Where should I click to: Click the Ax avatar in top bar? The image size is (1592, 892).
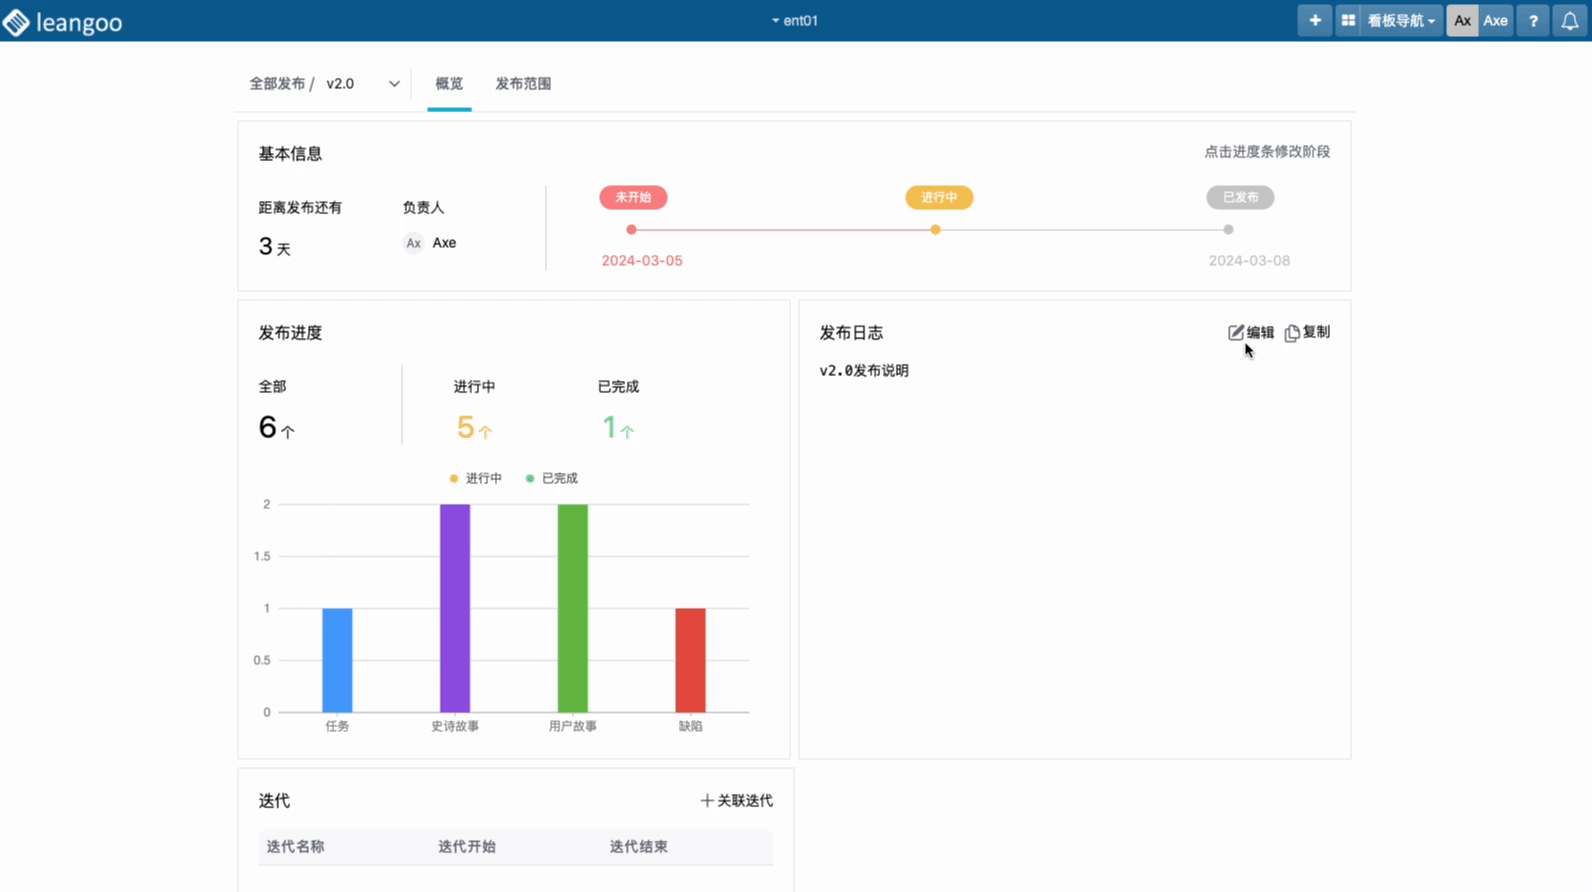click(x=1462, y=21)
